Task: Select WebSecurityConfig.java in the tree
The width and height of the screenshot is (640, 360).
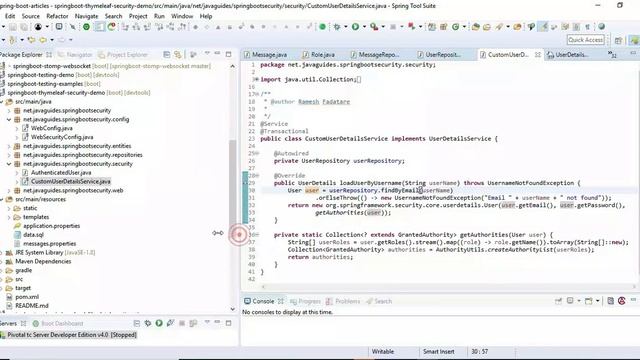Action: 62,137
